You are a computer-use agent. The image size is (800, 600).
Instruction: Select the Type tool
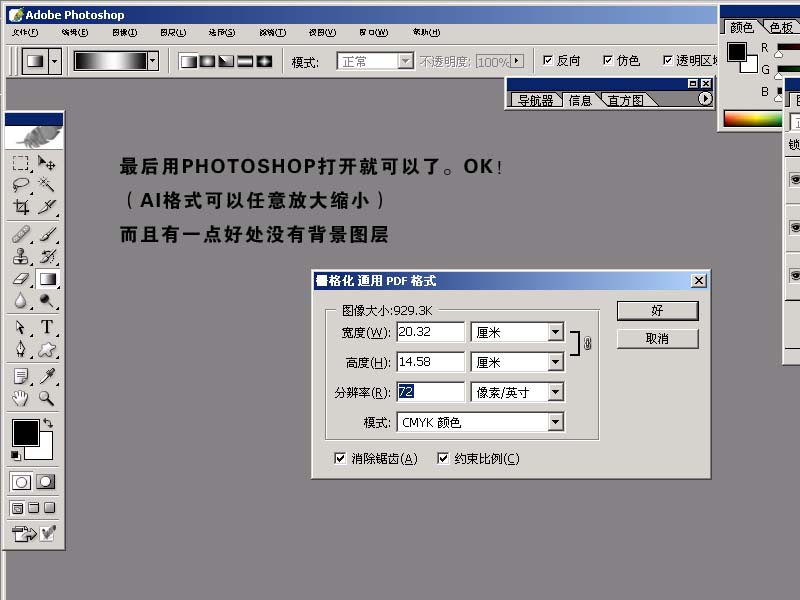coord(47,327)
